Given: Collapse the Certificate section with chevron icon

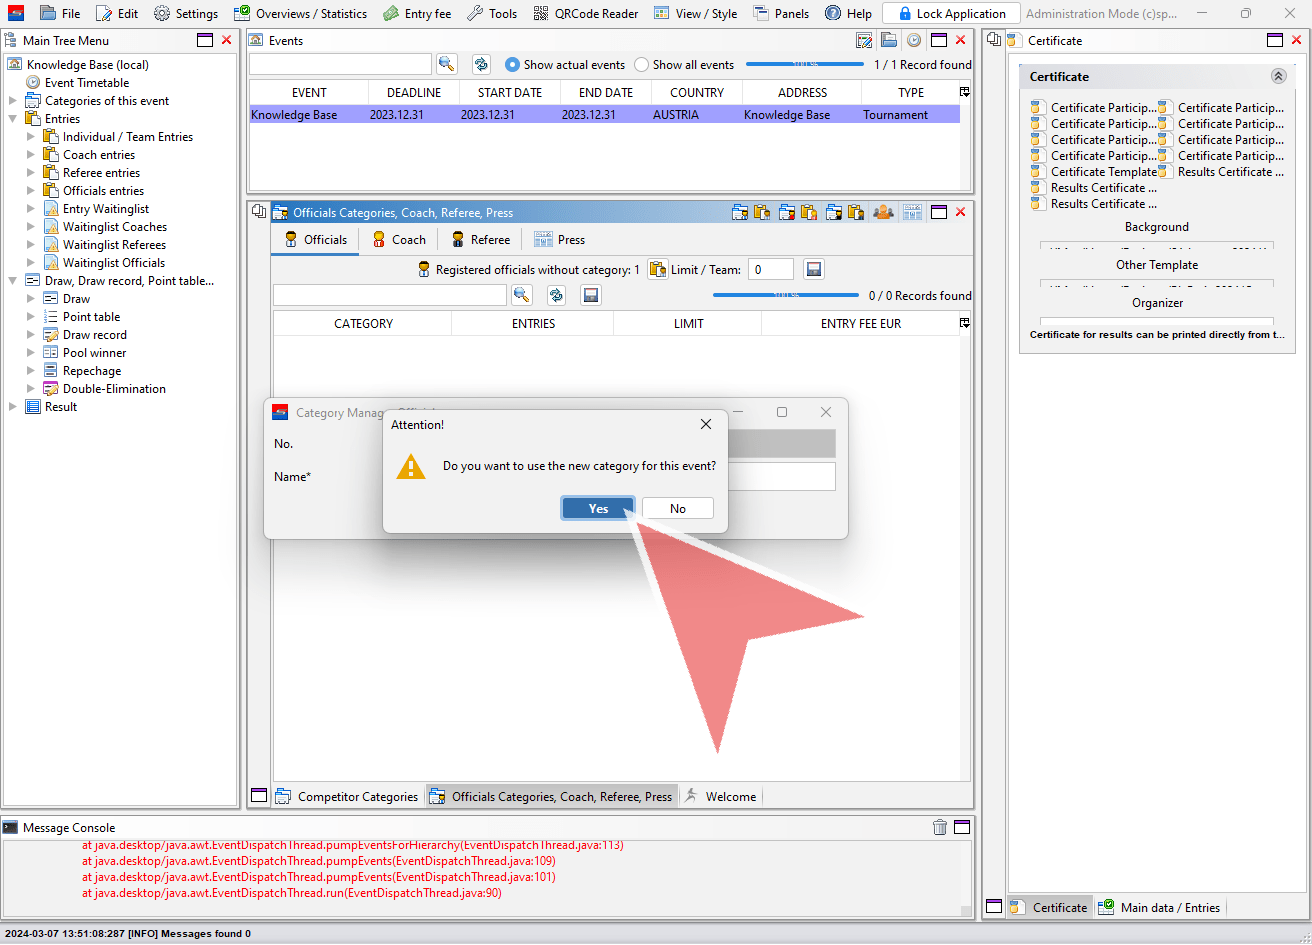Looking at the screenshot, I should (x=1278, y=76).
